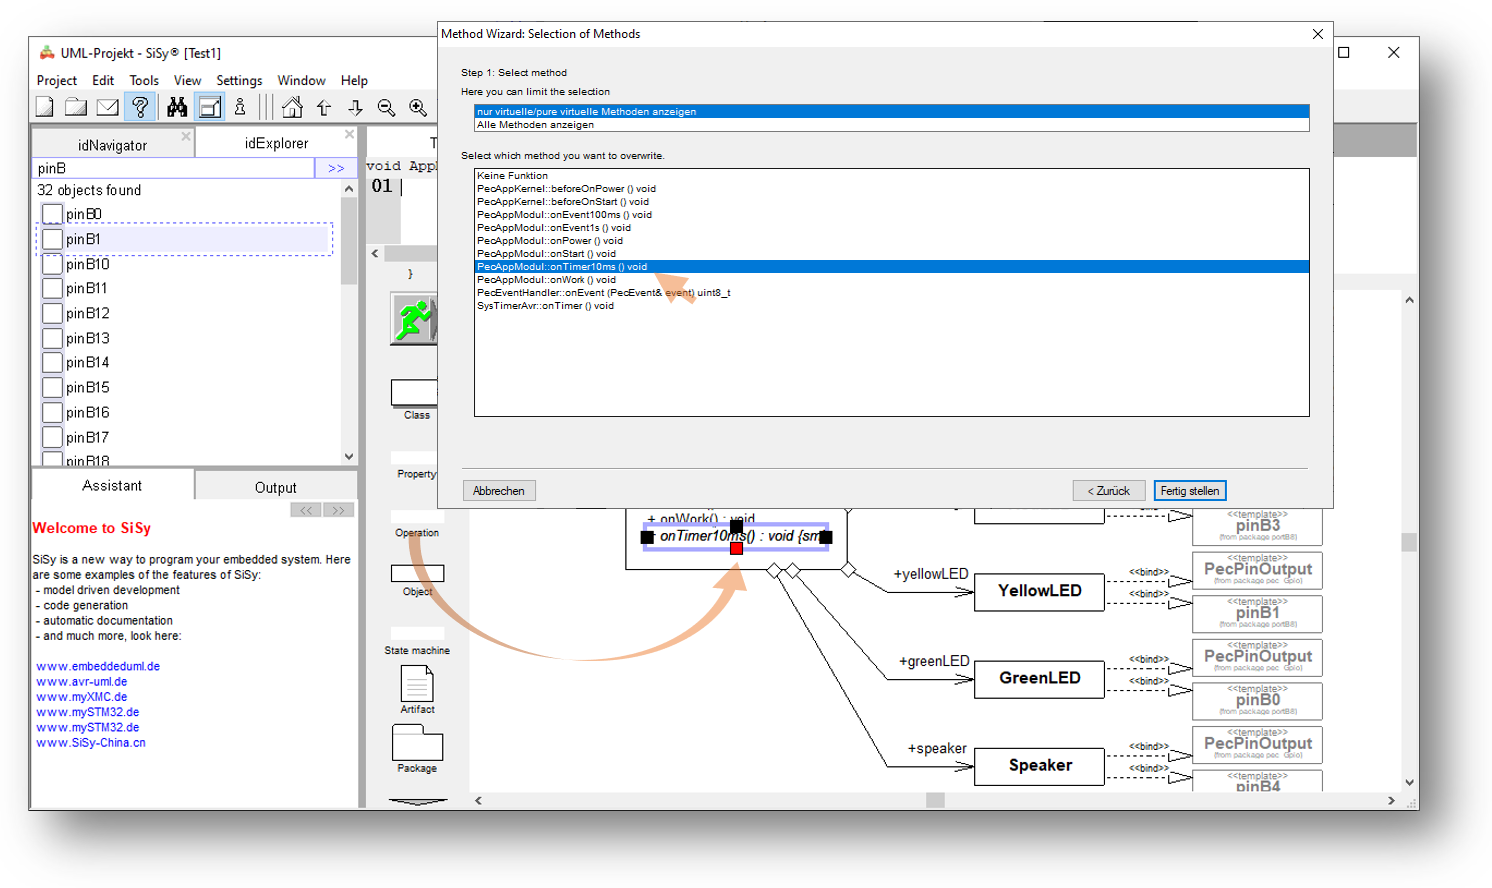The image size is (1492, 888).
Task: Select PecAppModul::onWork () void method
Action: 546,280
